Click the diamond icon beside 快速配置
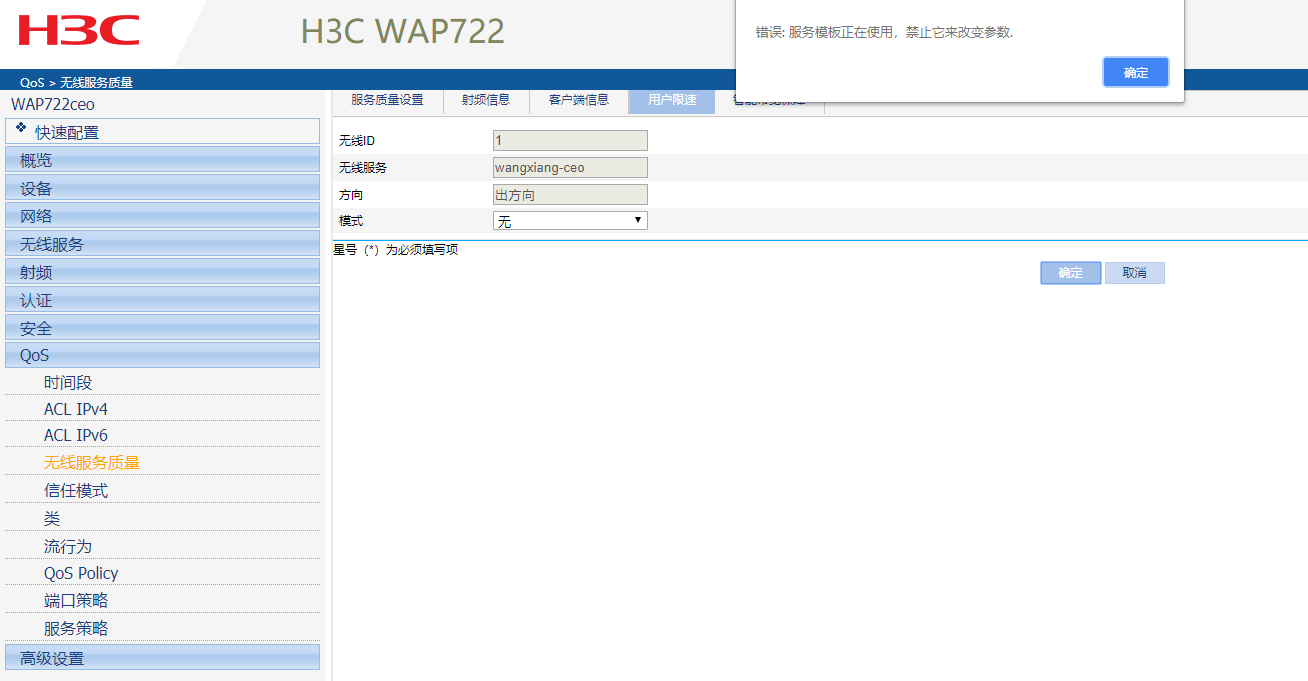 pyautogui.click(x=21, y=127)
